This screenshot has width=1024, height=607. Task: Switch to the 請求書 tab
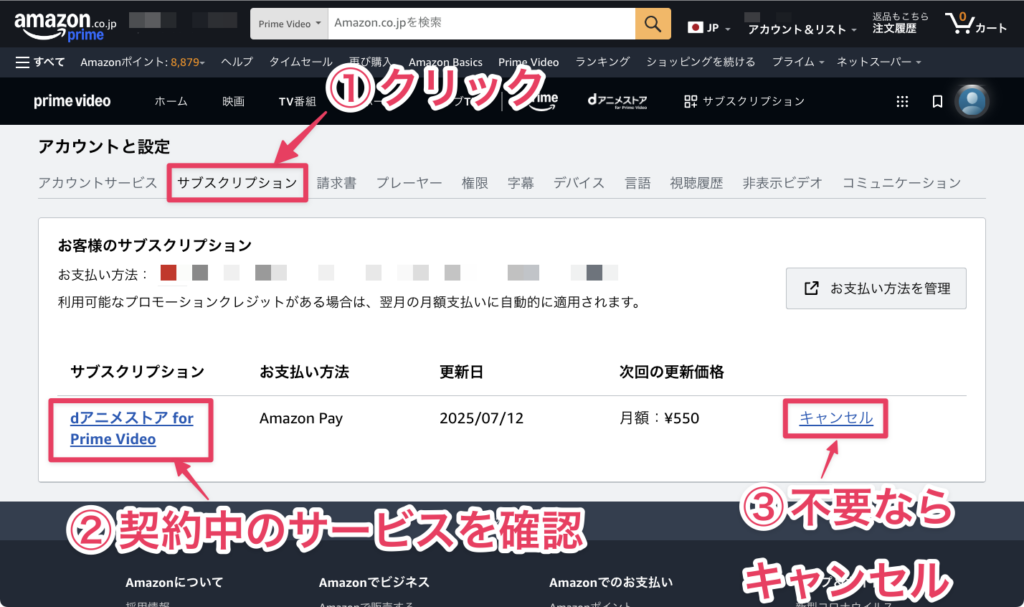pyautogui.click(x=336, y=183)
